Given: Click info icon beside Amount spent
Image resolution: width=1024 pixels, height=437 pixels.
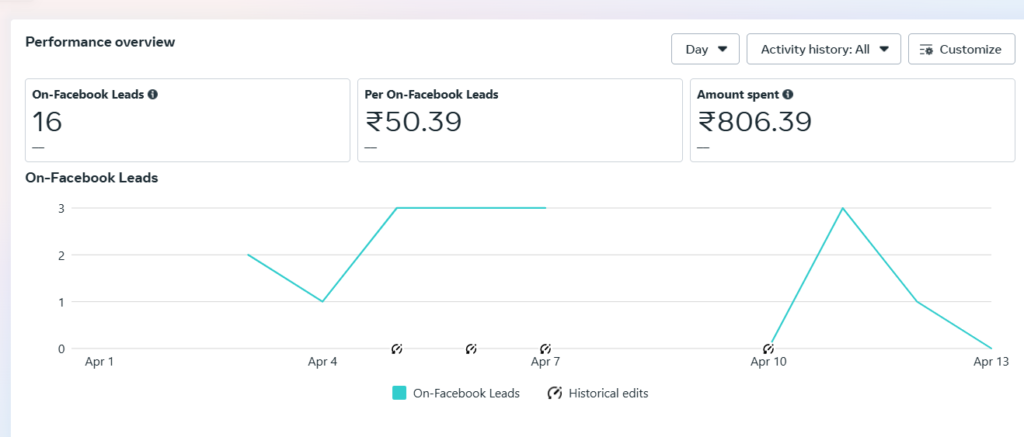Looking at the screenshot, I should coord(788,94).
